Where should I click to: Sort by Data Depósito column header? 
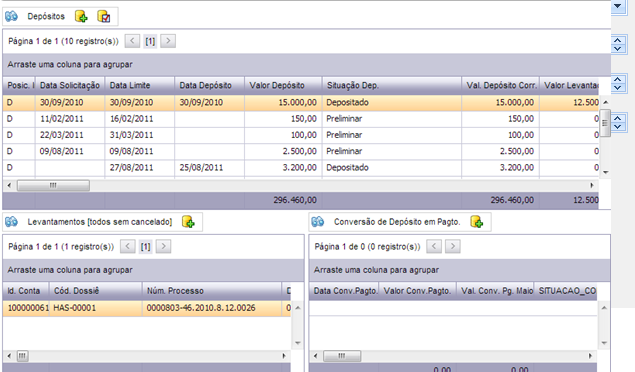click(209, 85)
